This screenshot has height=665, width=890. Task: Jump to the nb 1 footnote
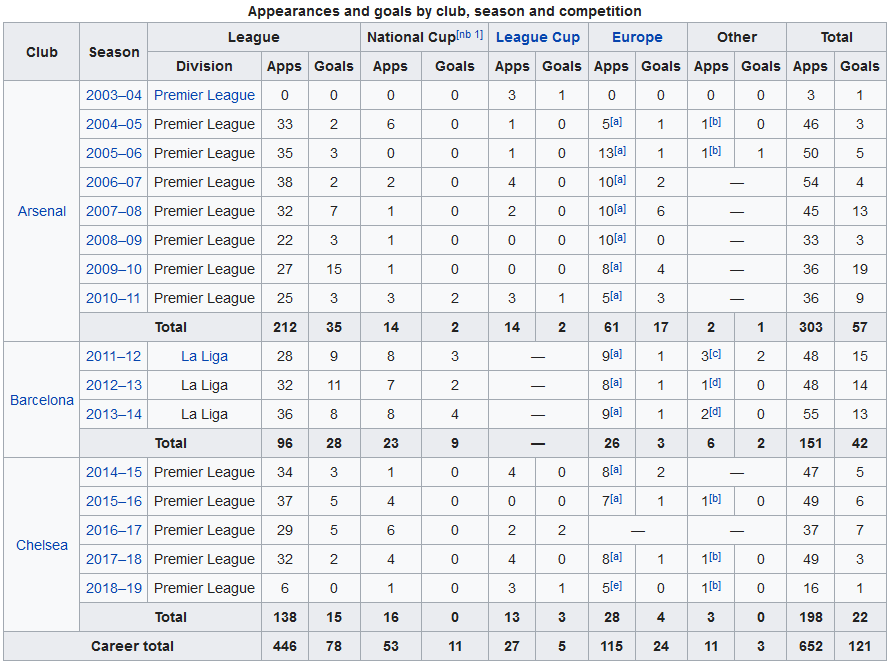470,34
